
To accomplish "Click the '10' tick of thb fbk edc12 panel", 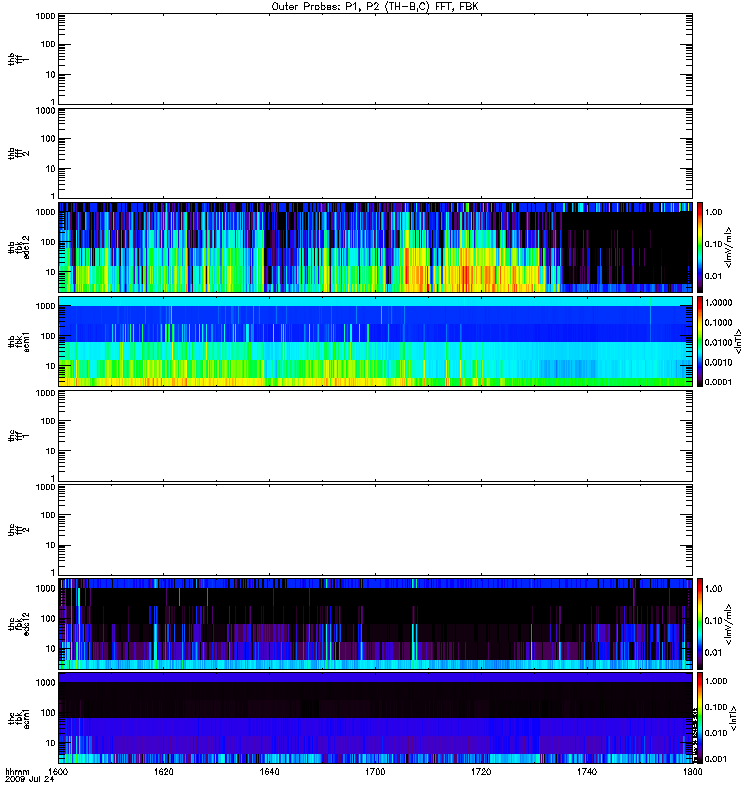I will (51, 272).
